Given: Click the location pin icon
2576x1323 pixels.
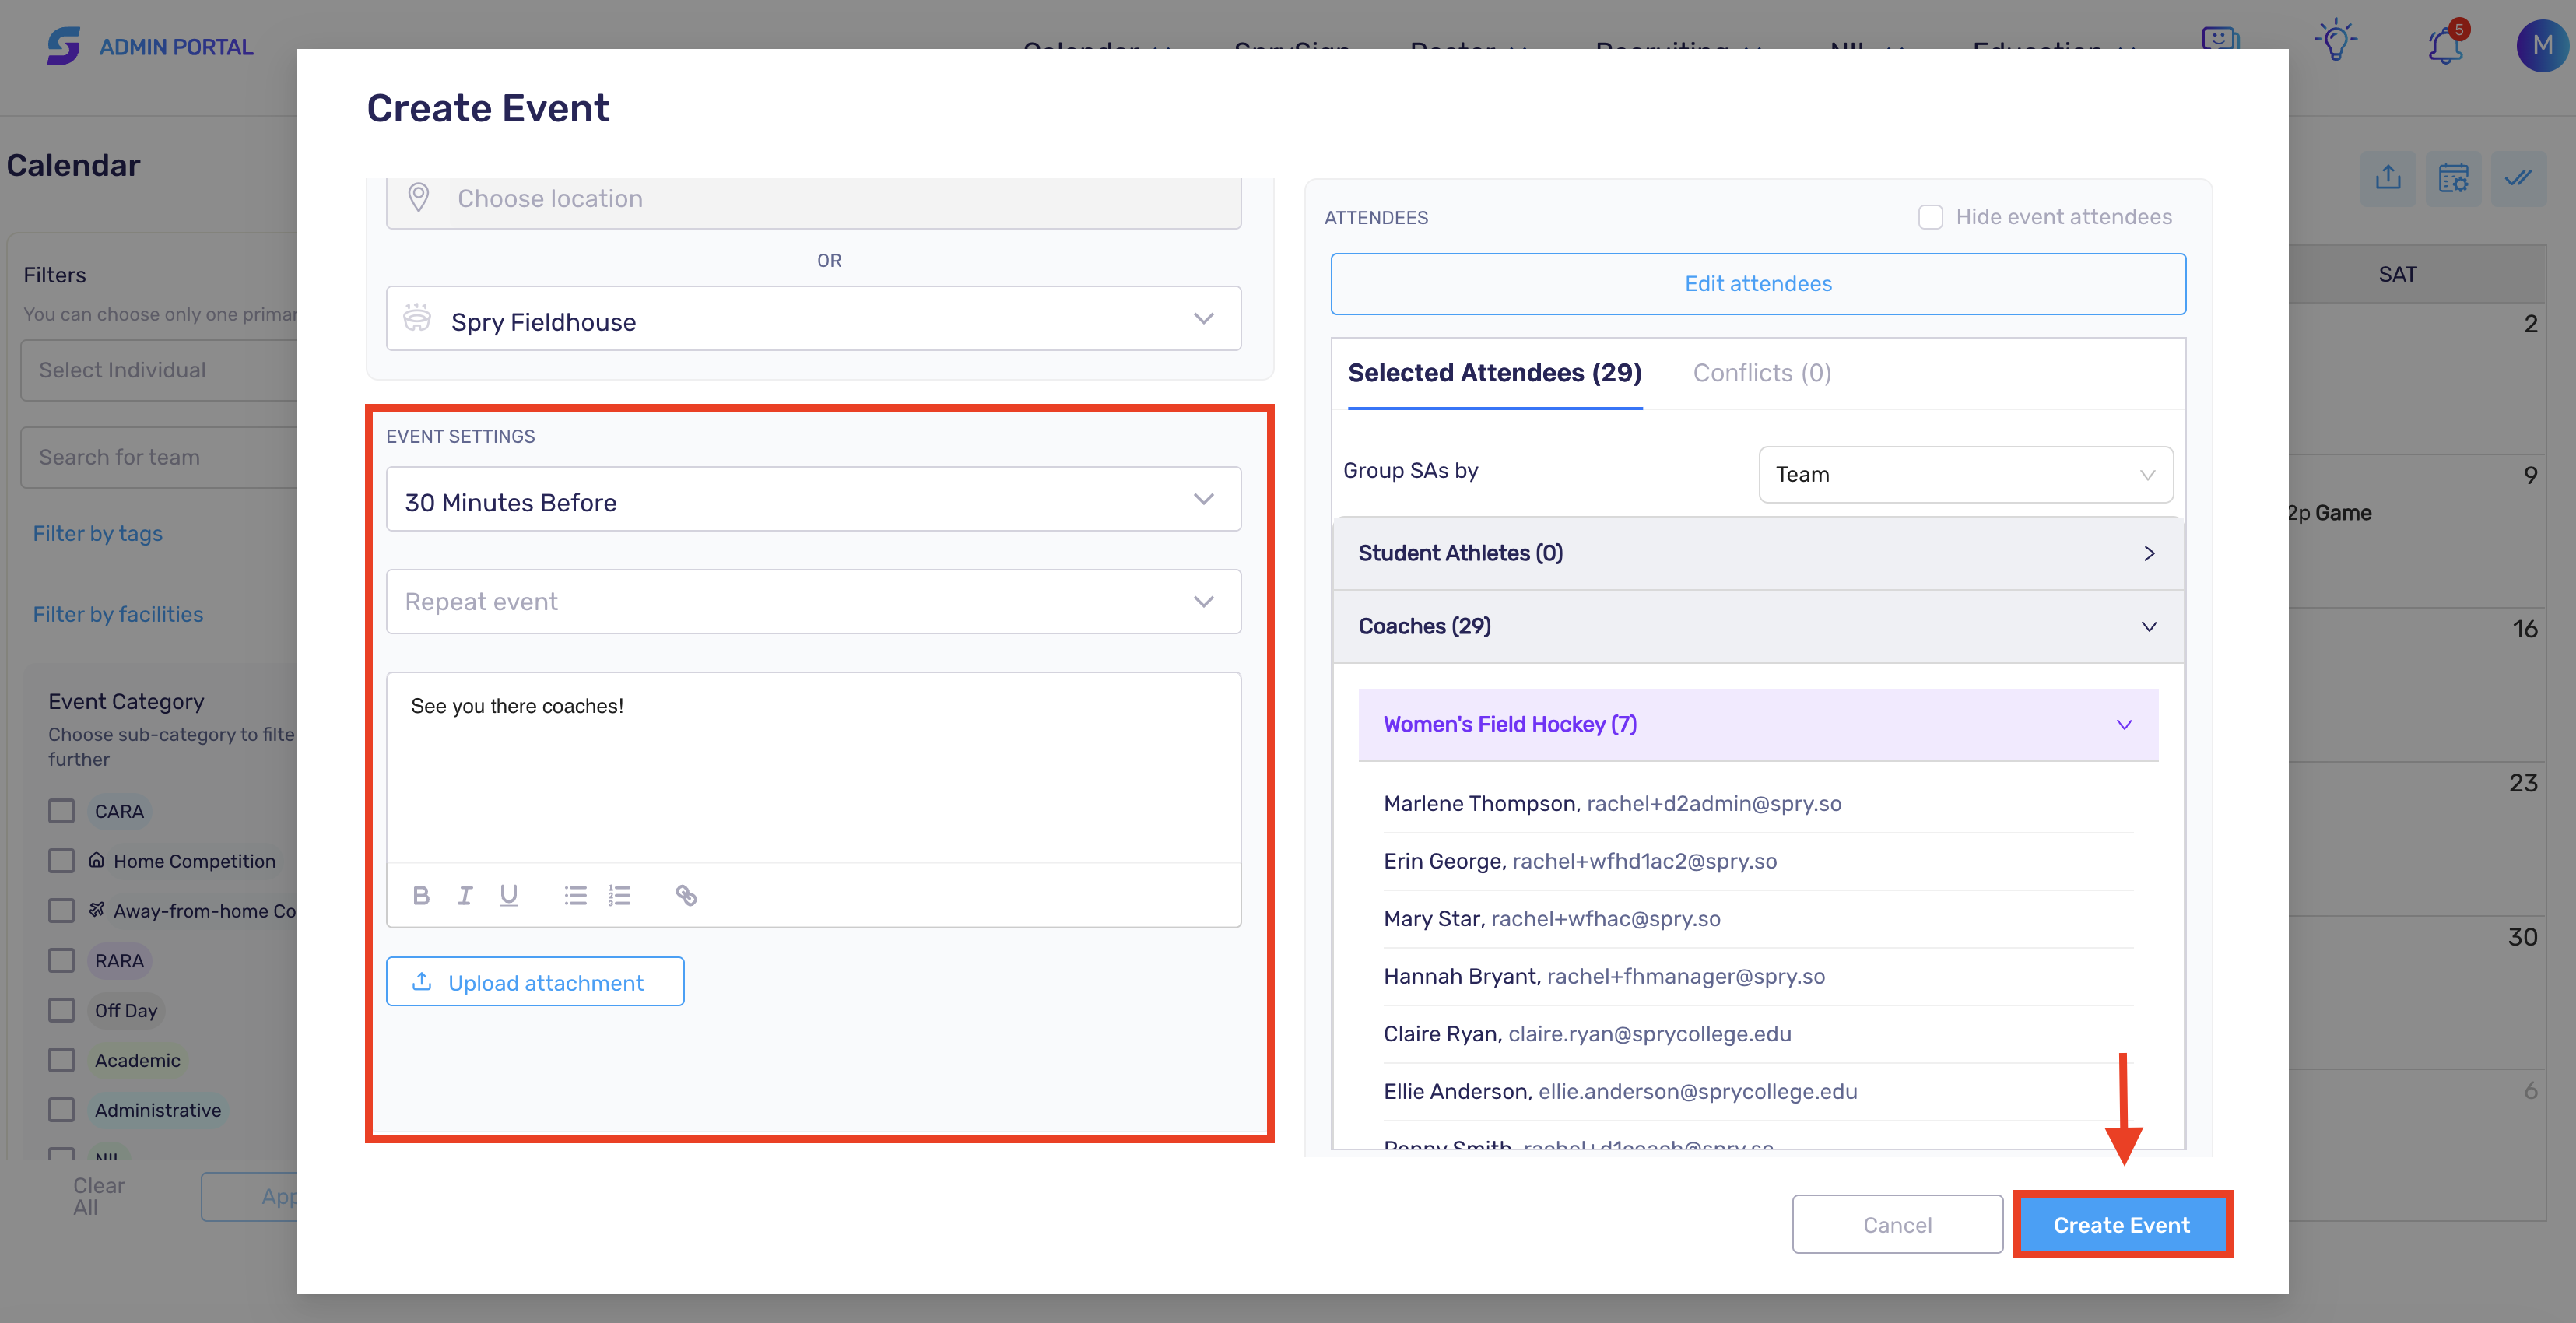Looking at the screenshot, I should pyautogui.click(x=419, y=198).
